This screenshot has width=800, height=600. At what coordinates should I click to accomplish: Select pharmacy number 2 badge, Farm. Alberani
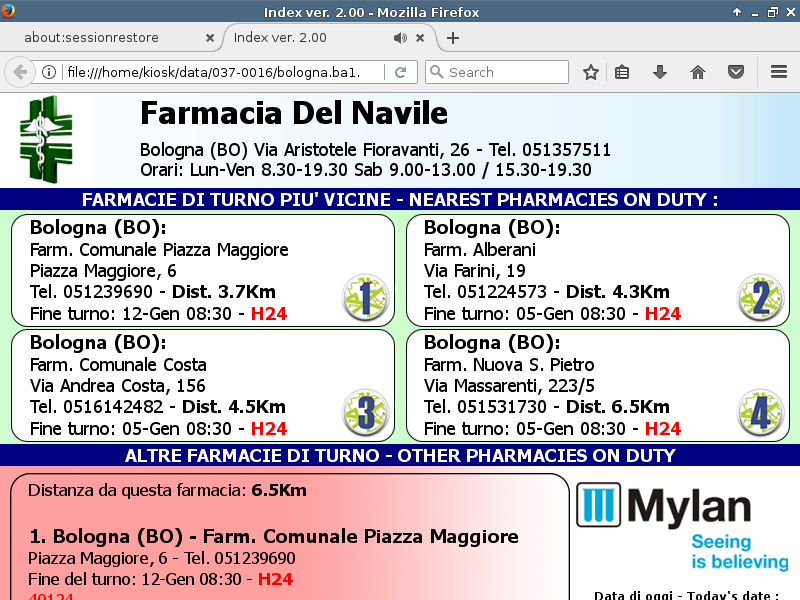(x=760, y=297)
